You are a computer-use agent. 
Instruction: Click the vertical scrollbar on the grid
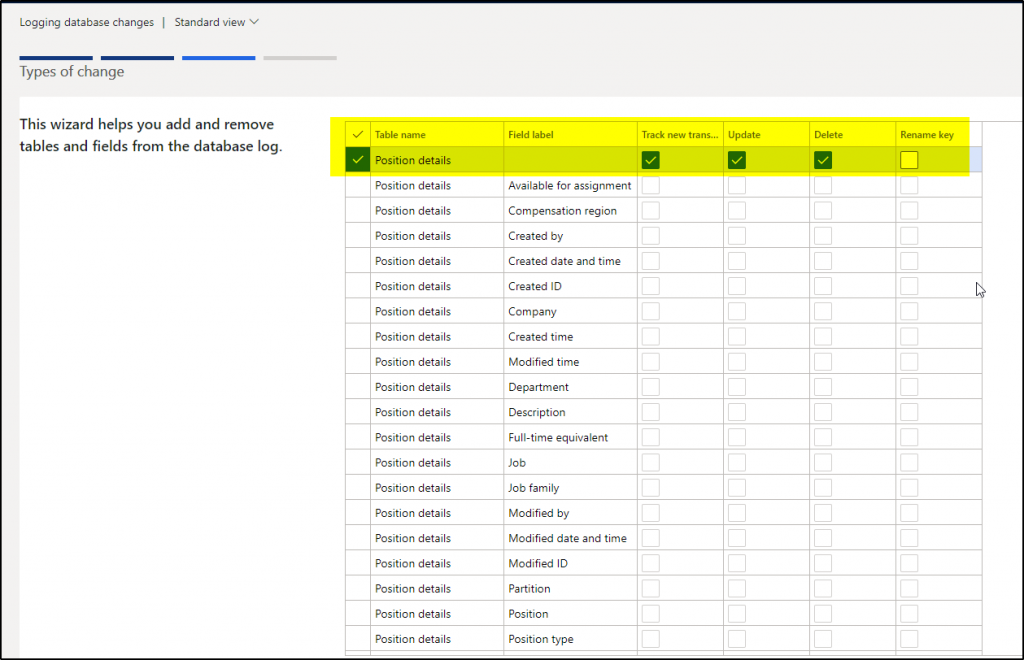point(978,300)
